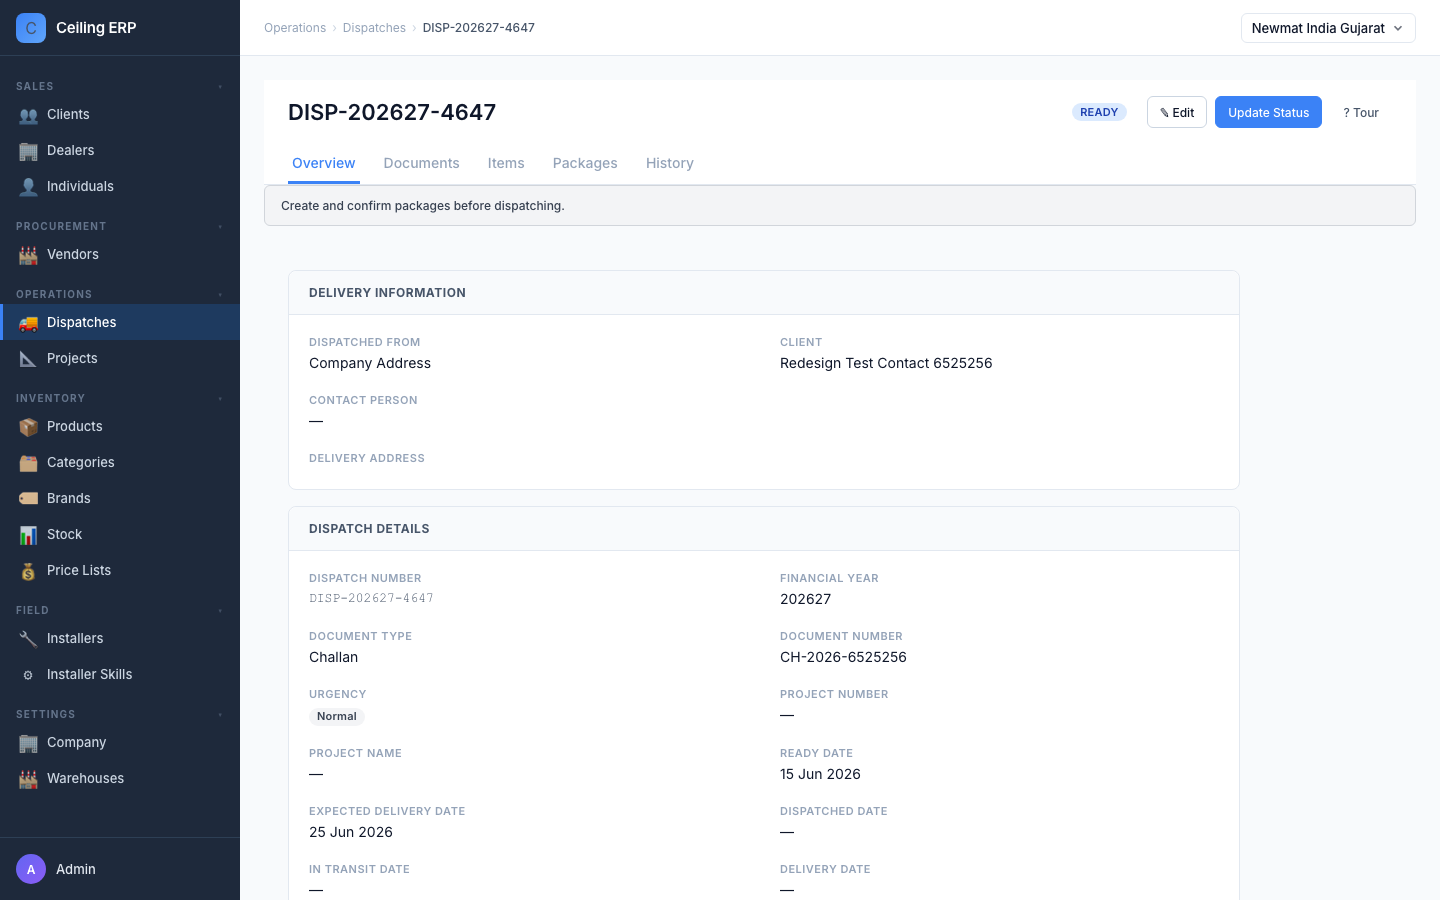Click the DISP-202627-4647 page heading
Image resolution: width=1440 pixels, height=900 pixels.
[x=392, y=112]
